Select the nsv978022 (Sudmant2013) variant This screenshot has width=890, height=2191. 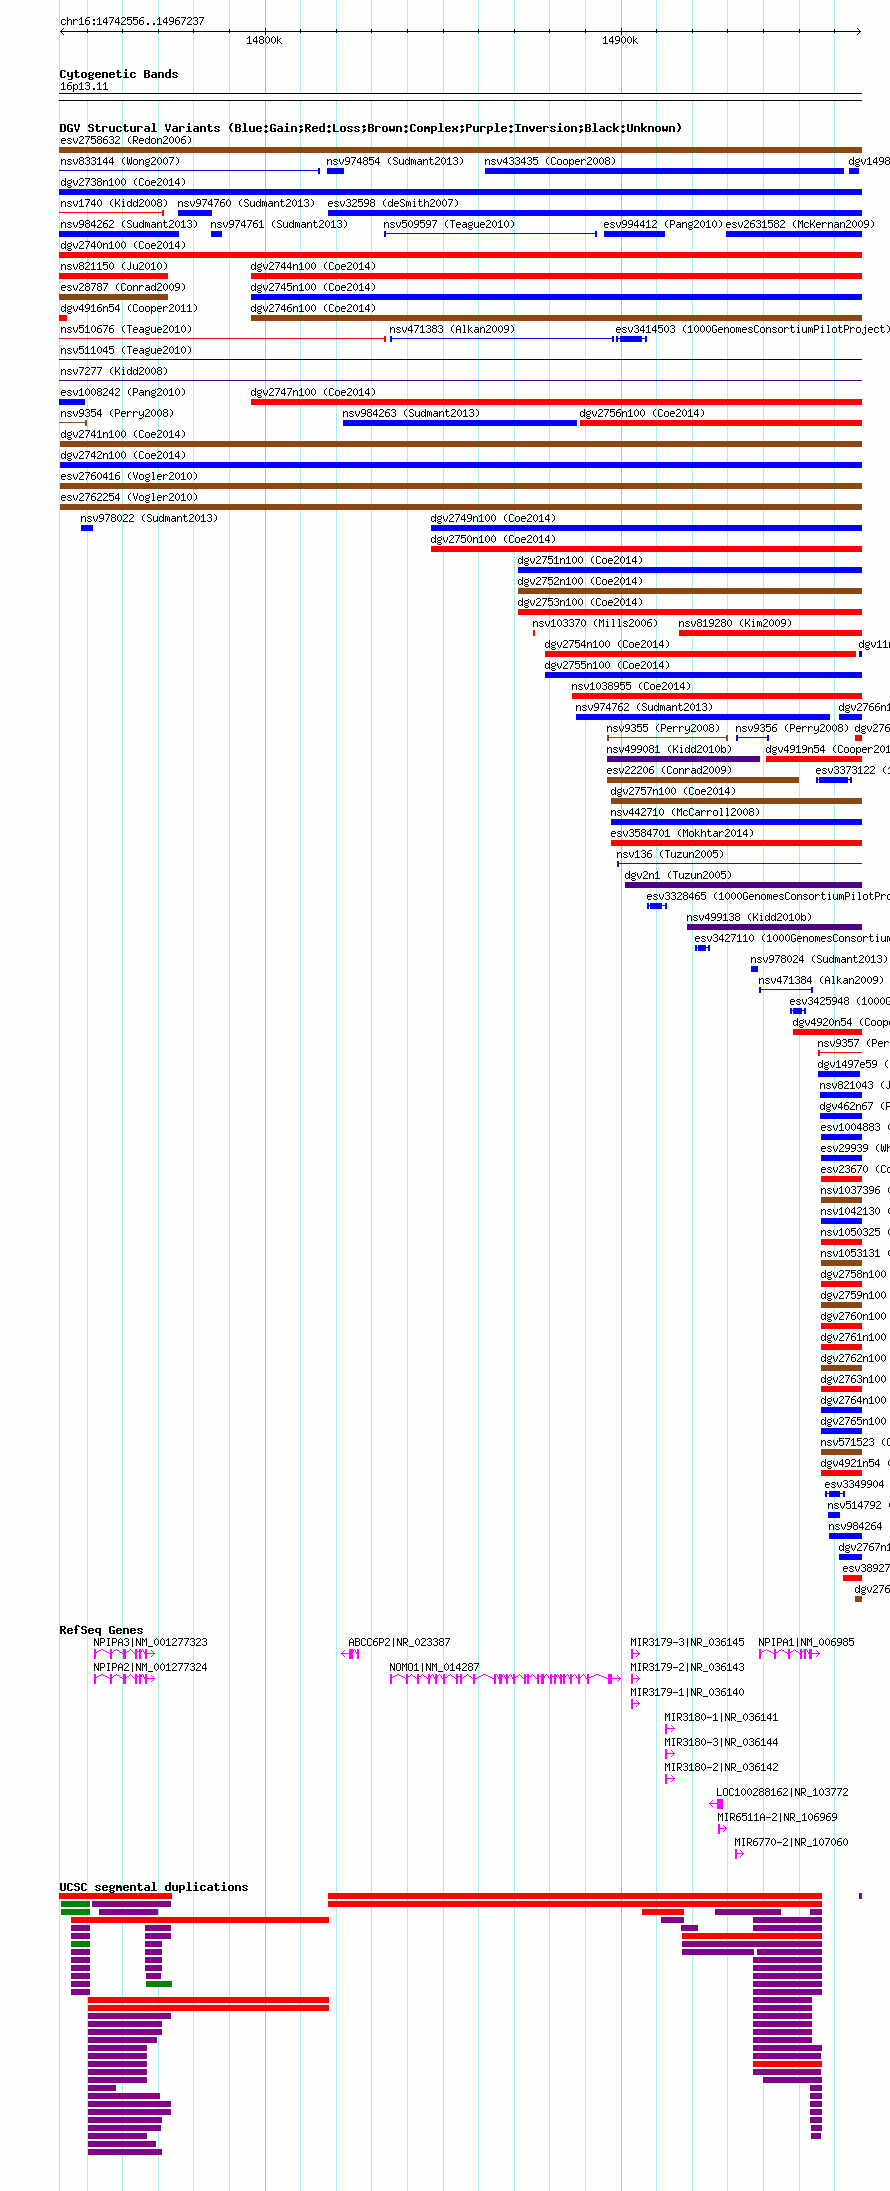coord(149,518)
